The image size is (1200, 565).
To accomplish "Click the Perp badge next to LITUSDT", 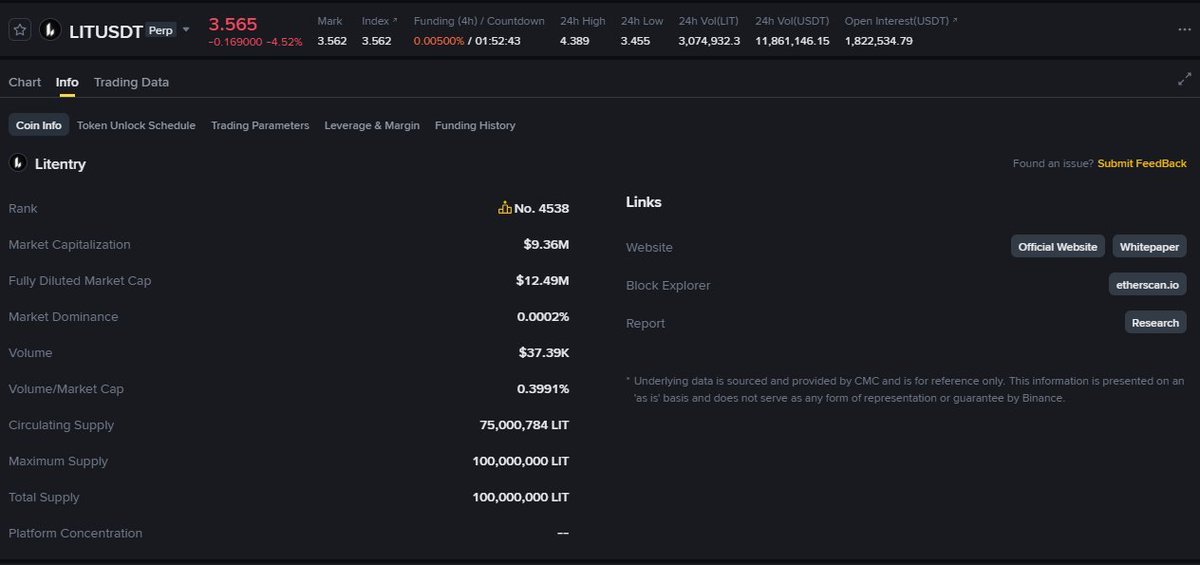I will [x=160, y=31].
